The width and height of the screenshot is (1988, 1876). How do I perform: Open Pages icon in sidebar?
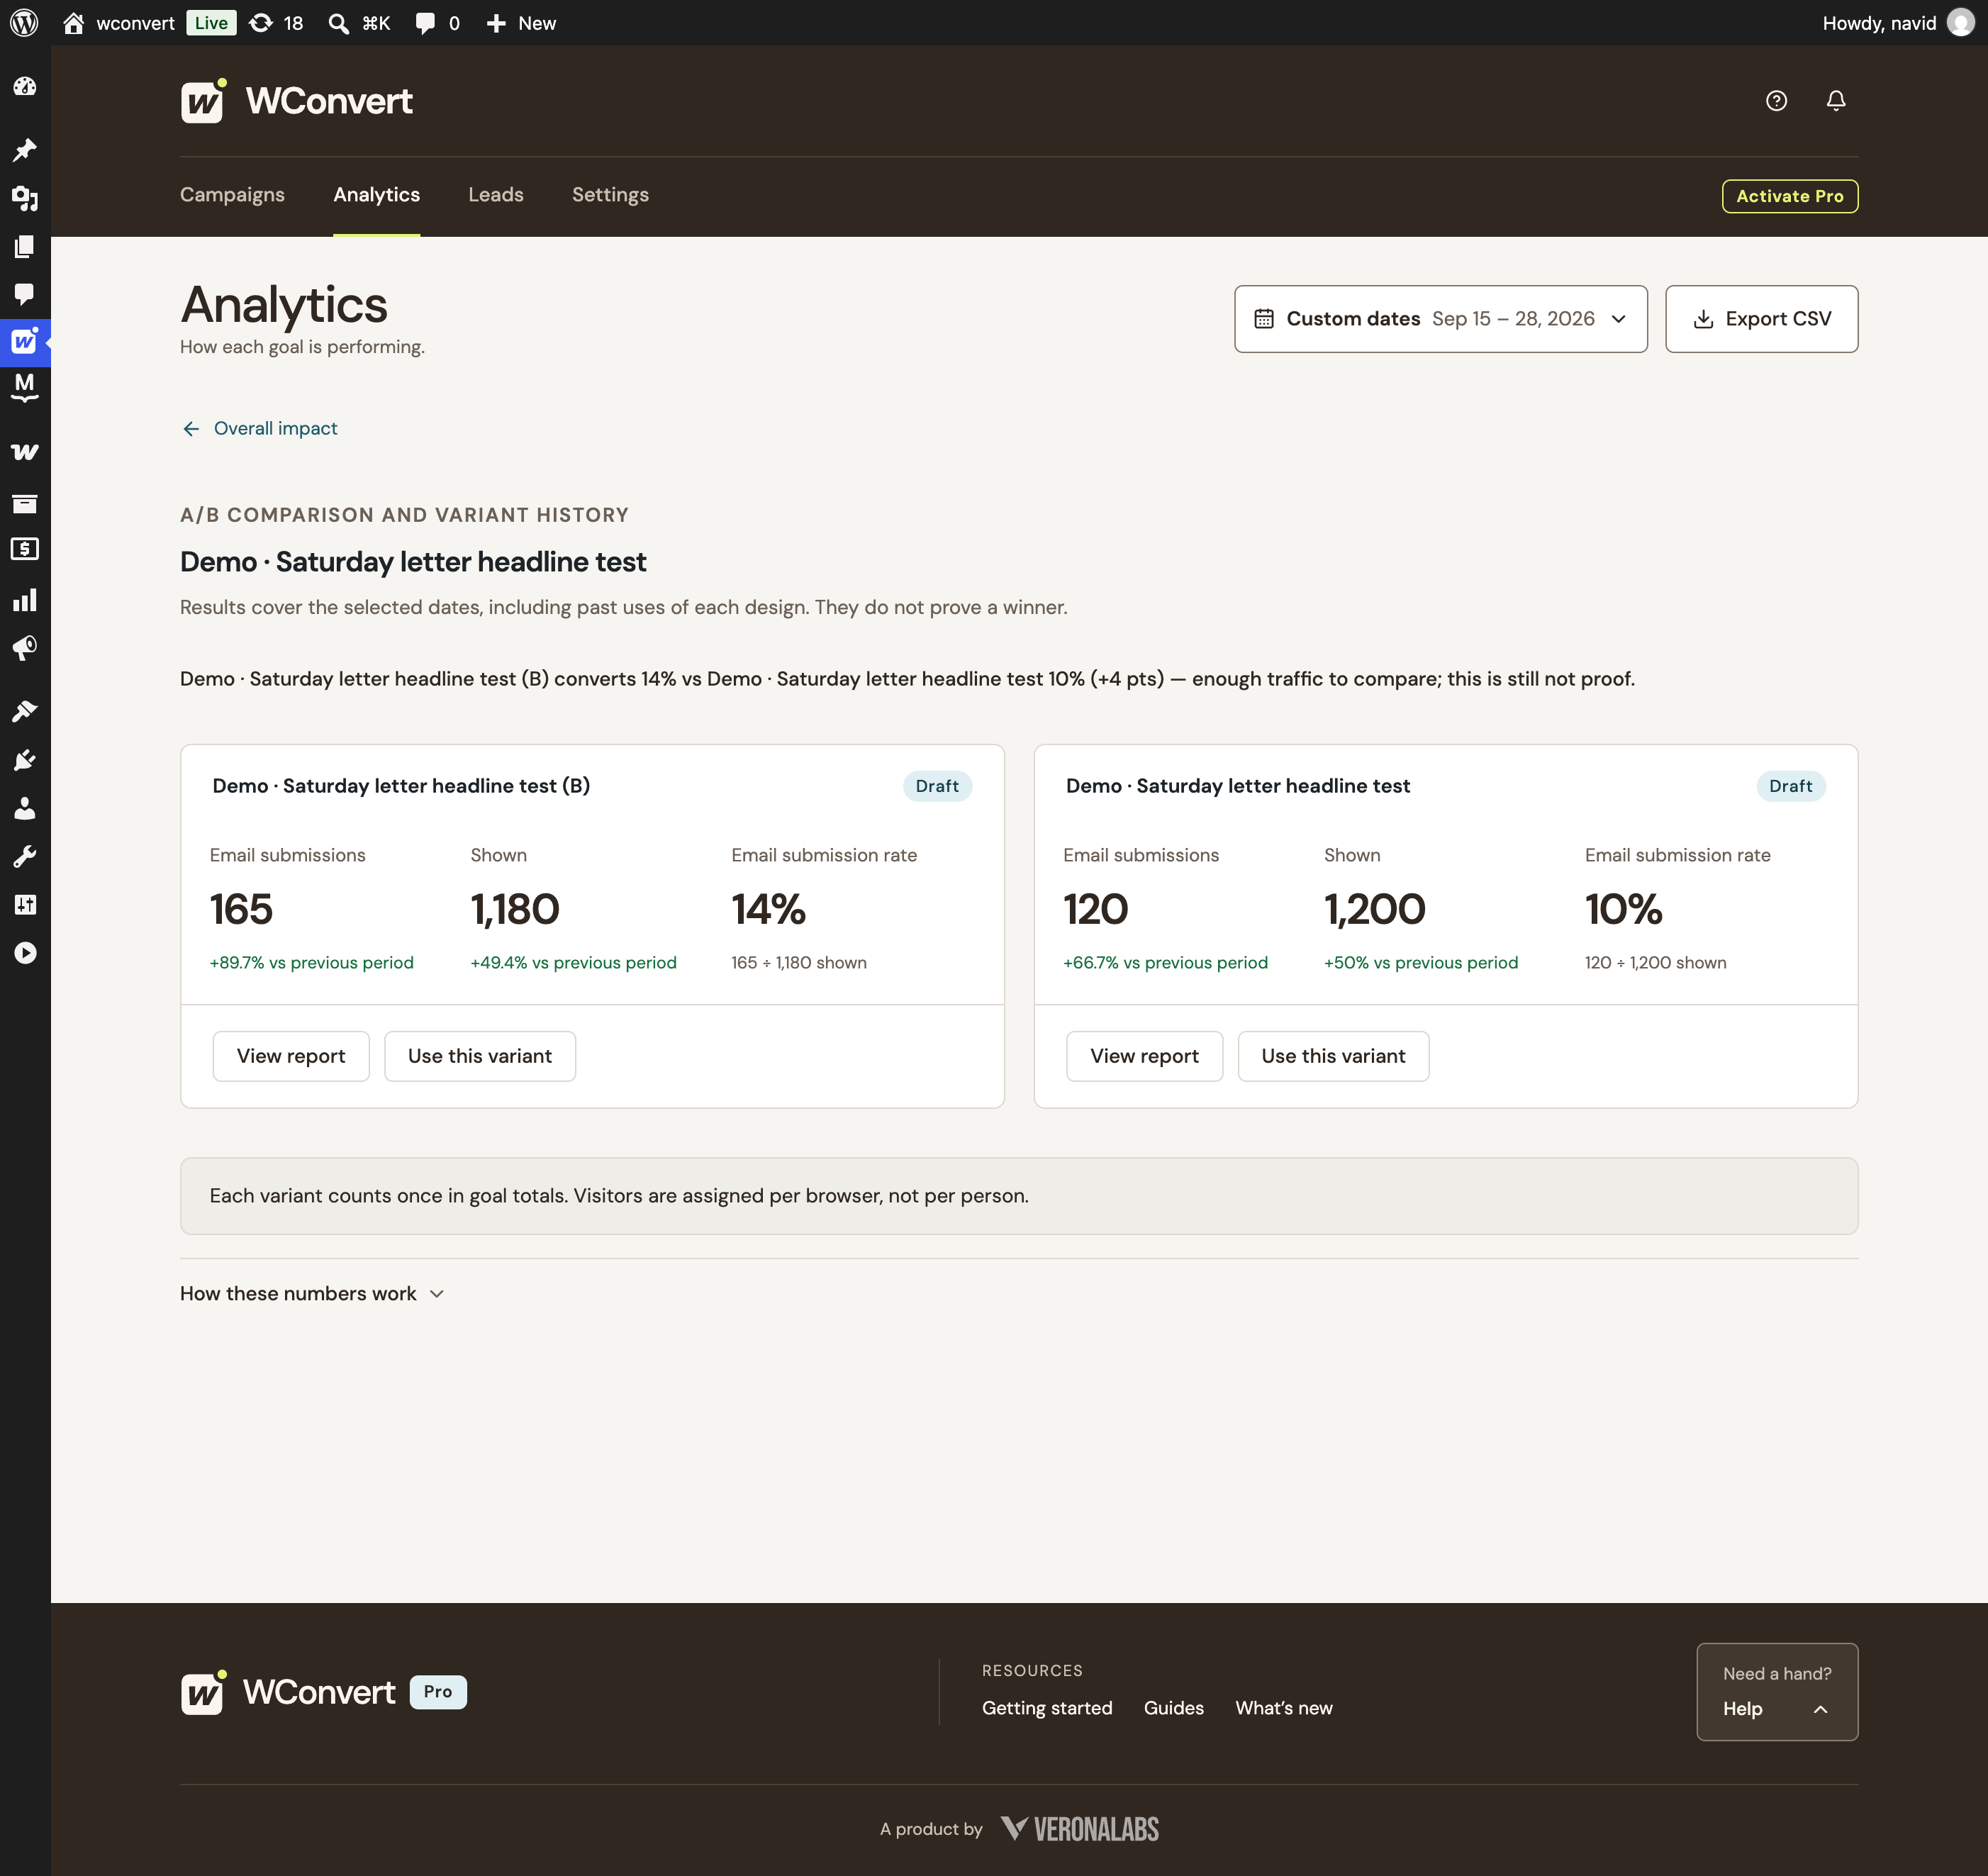25,246
